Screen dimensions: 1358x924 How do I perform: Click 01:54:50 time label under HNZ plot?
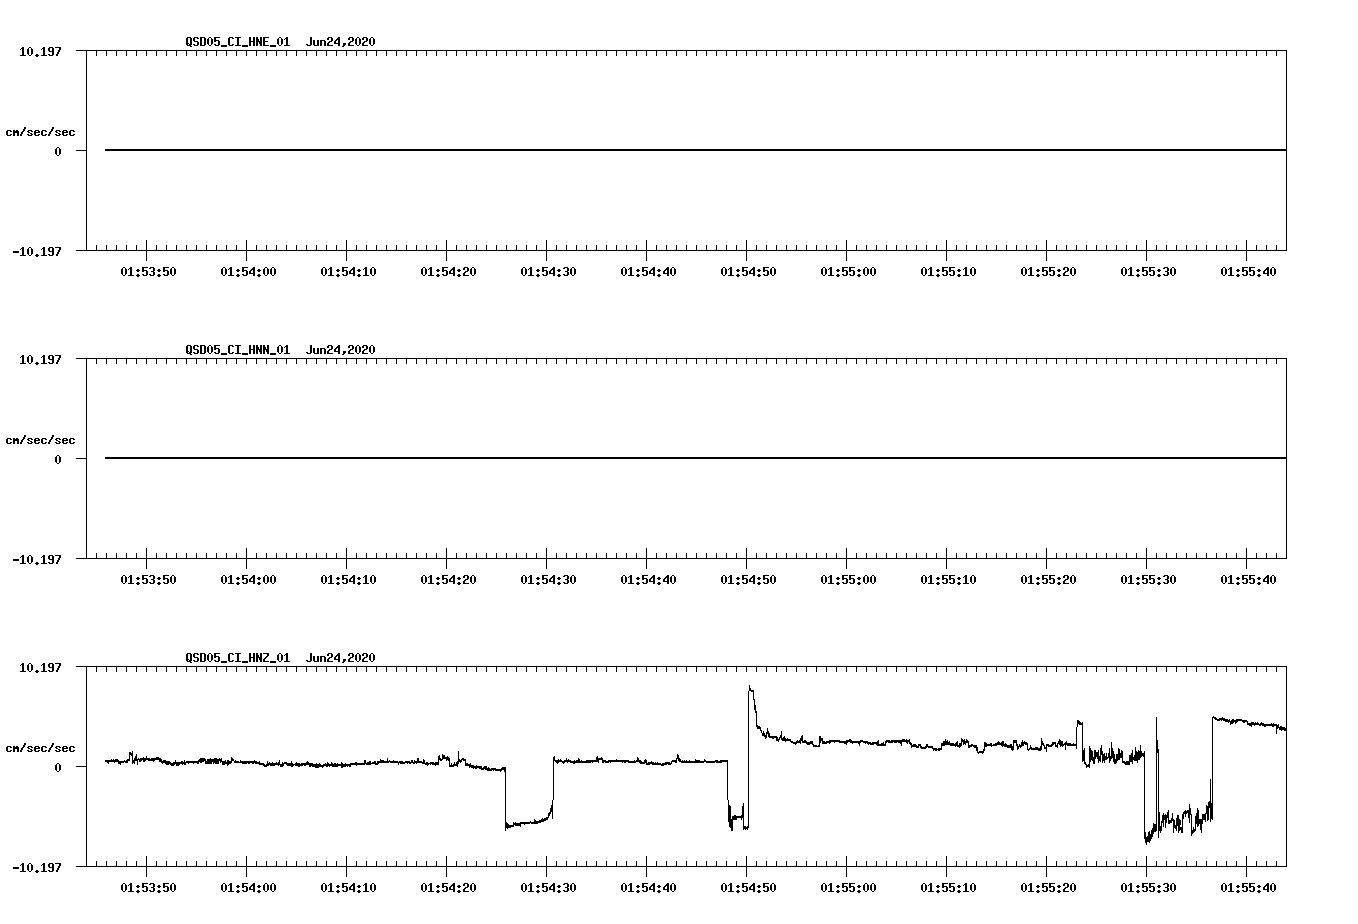click(x=748, y=887)
